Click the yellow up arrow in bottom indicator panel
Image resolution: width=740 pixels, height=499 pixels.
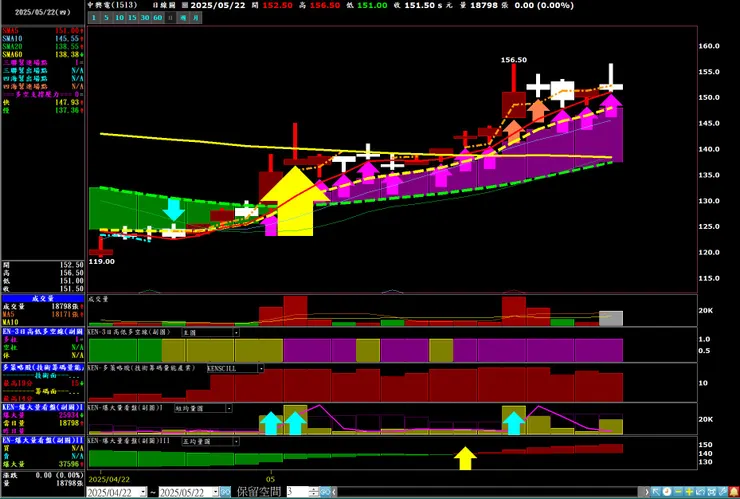465,458
